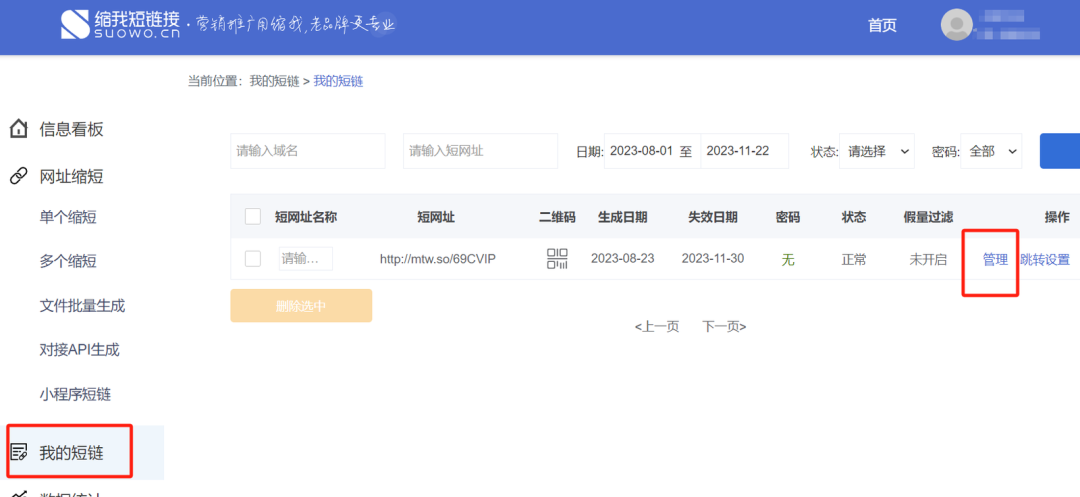Click the suowo.cn logo icon

(74, 25)
